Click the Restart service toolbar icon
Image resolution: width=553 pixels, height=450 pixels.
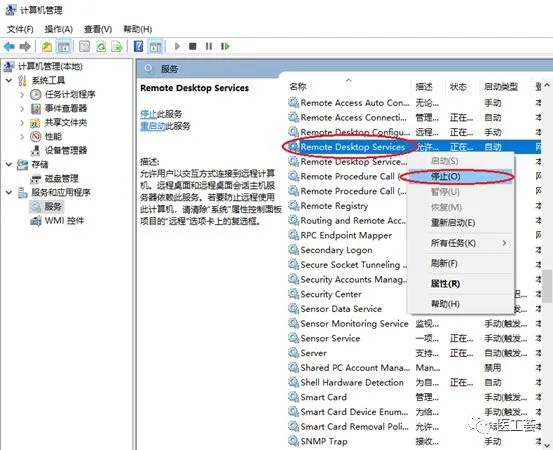tap(225, 46)
